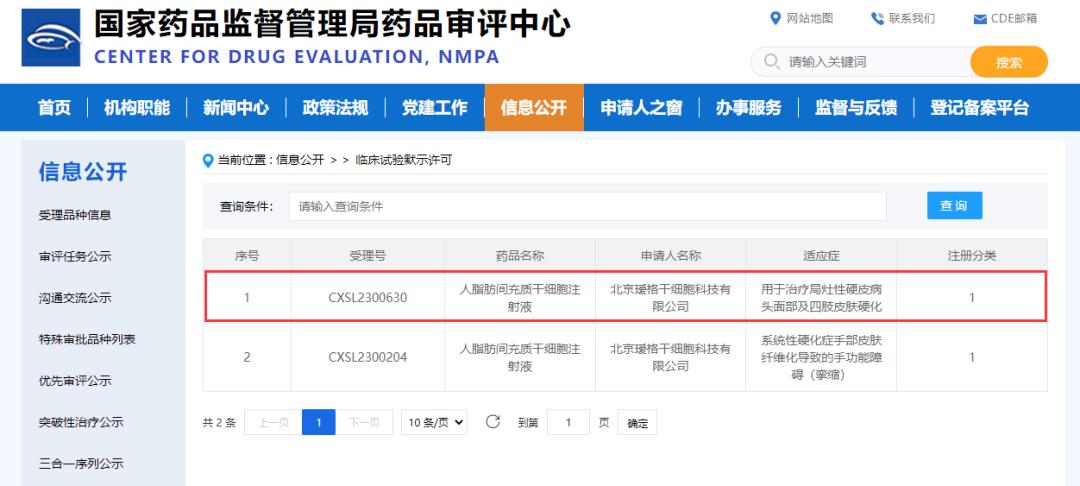Screen dimensions: 1080x486
Task: Click the 注册分类 column header
Action: coord(972,256)
